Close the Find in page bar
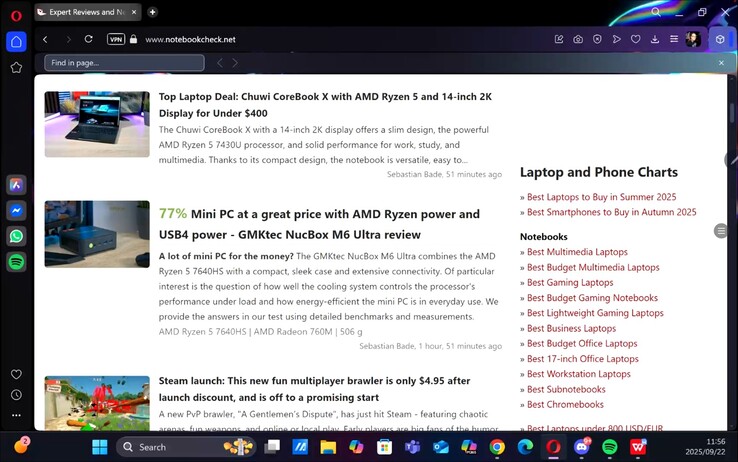The height and width of the screenshot is (462, 738). click(x=721, y=63)
